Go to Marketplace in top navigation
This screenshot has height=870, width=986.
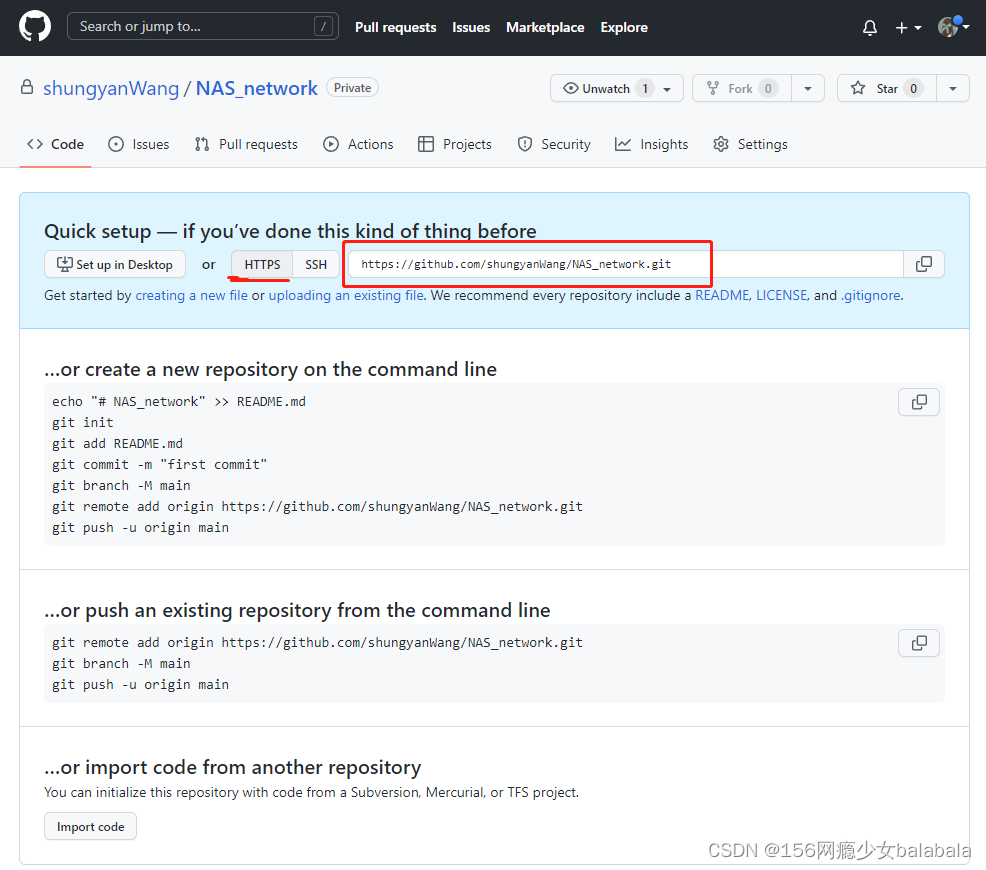pyautogui.click(x=545, y=28)
